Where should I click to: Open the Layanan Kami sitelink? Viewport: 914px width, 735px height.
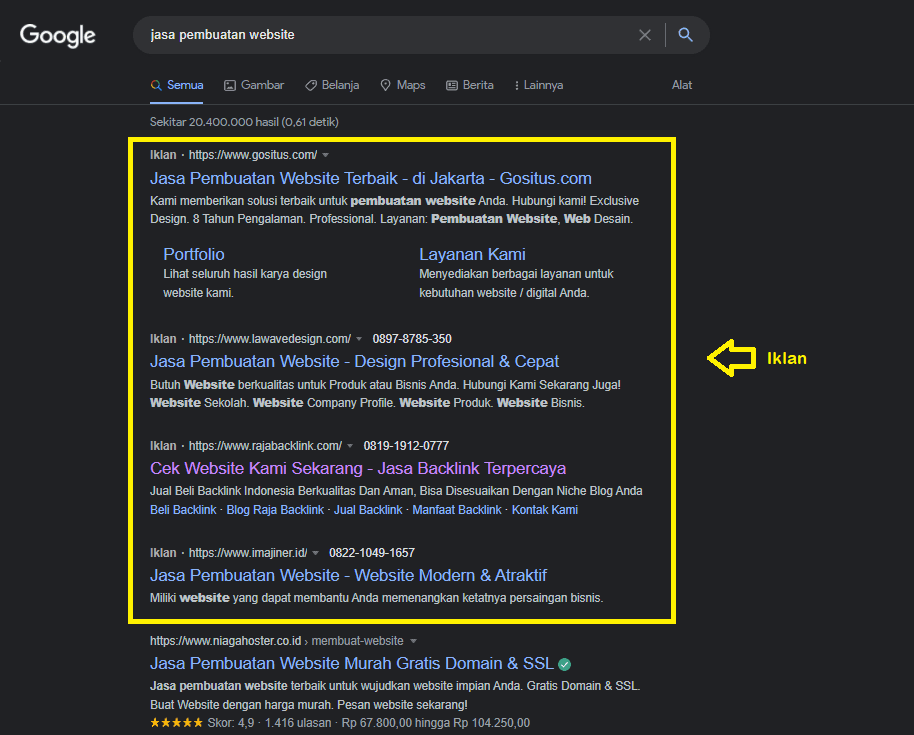472,254
